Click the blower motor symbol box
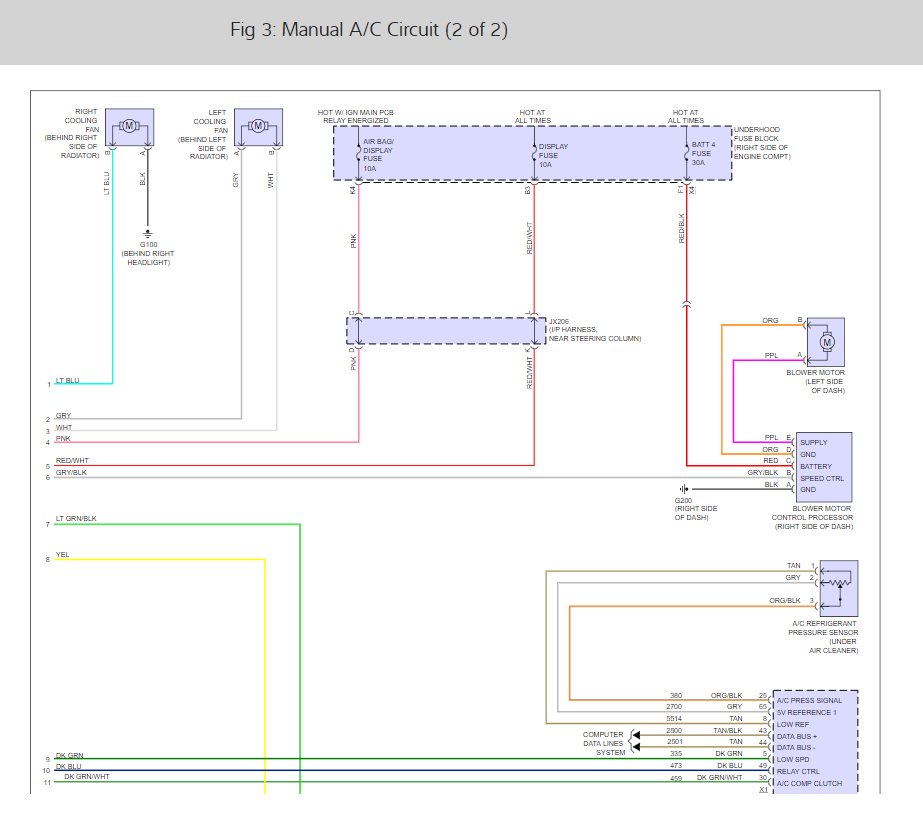 [x=826, y=342]
